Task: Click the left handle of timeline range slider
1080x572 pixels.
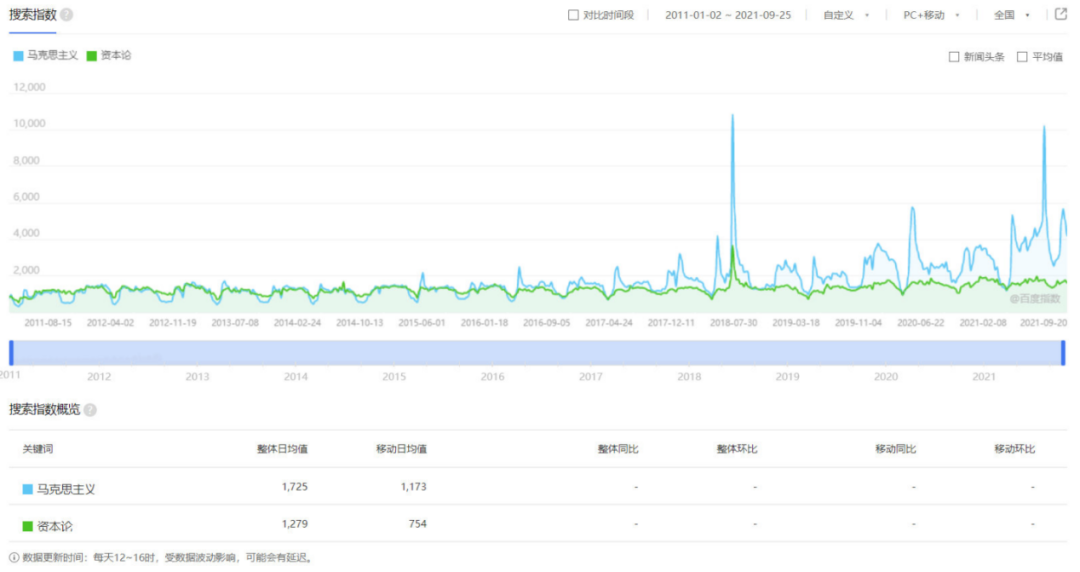Action: coord(11,353)
